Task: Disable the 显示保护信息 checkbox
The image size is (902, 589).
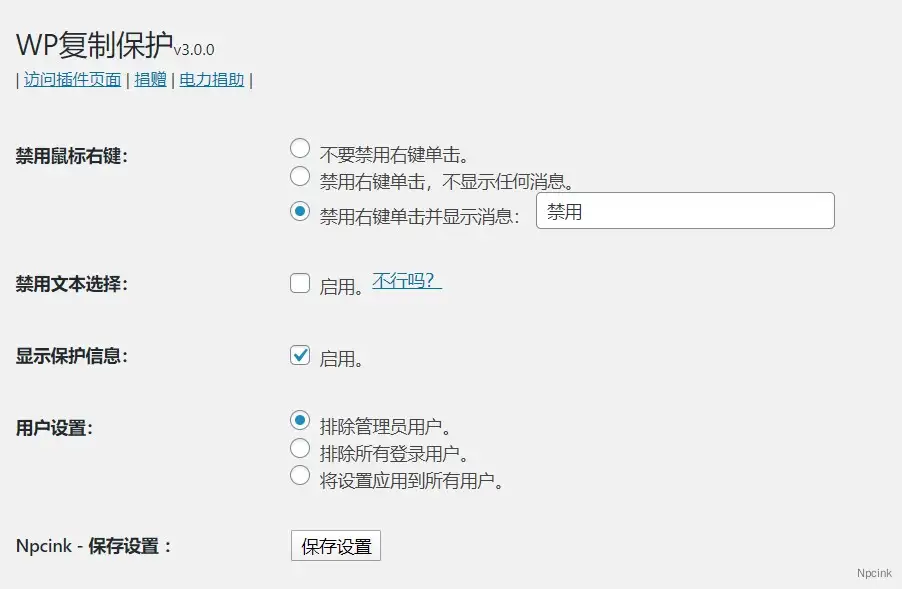Action: [299, 355]
